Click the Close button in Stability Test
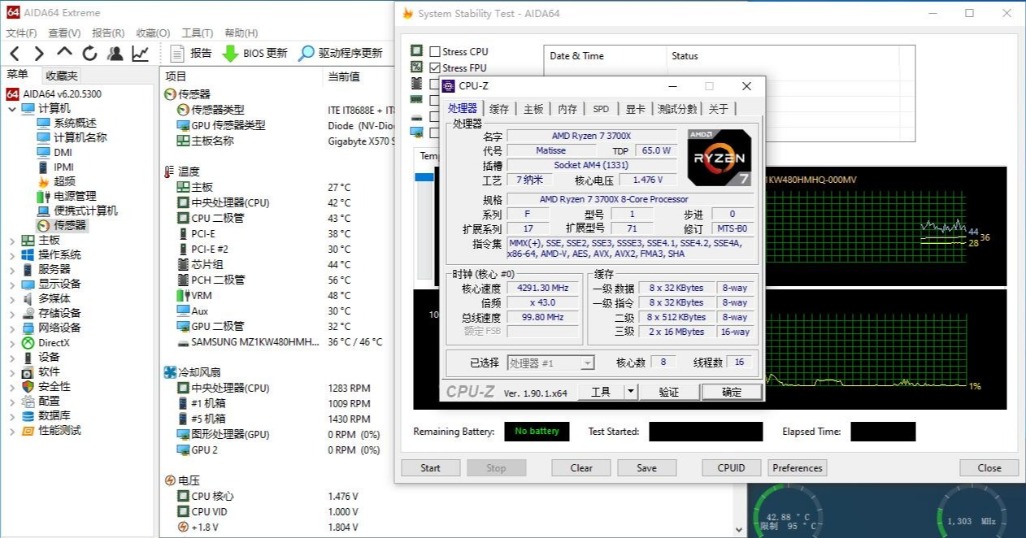The image size is (1026, 538). click(x=989, y=468)
